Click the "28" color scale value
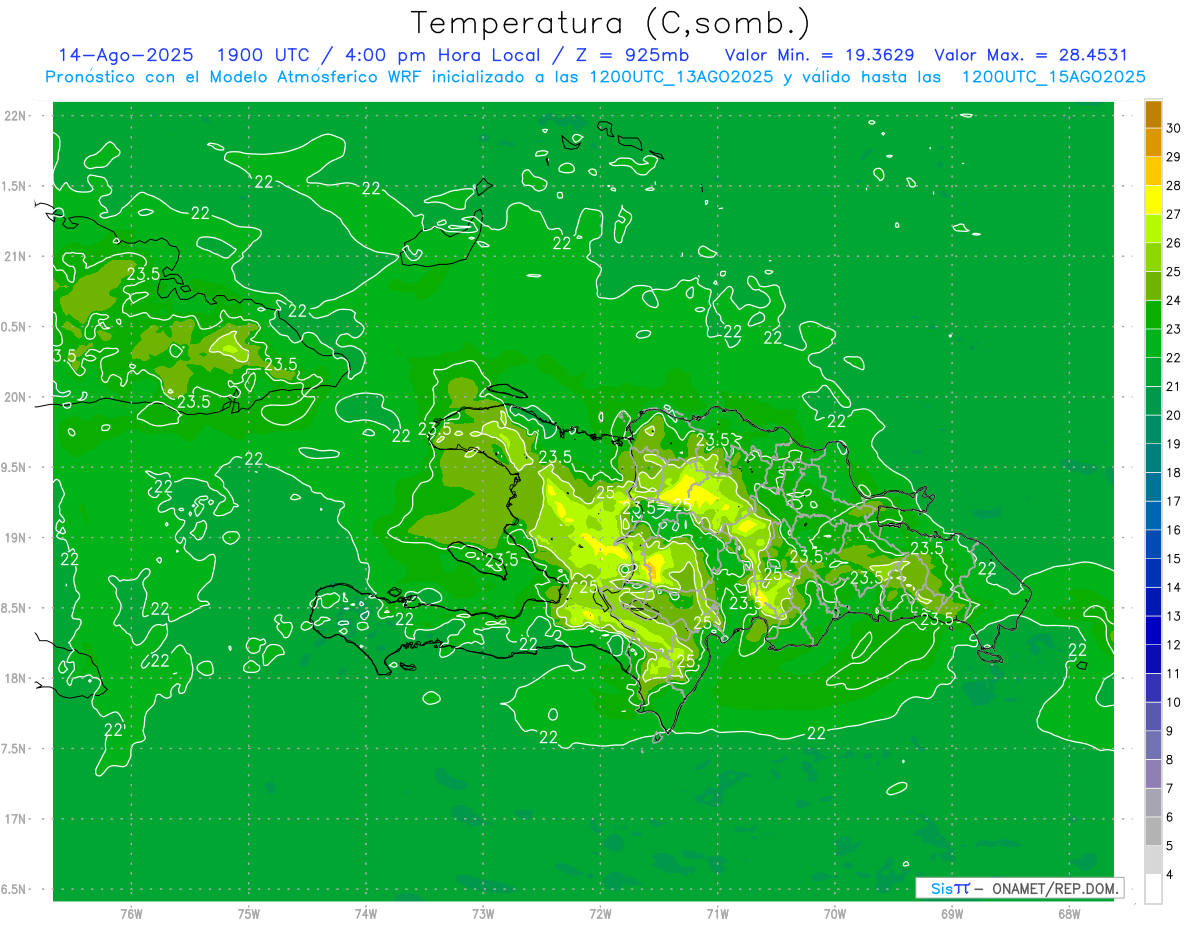1200x927 pixels. (1175, 186)
